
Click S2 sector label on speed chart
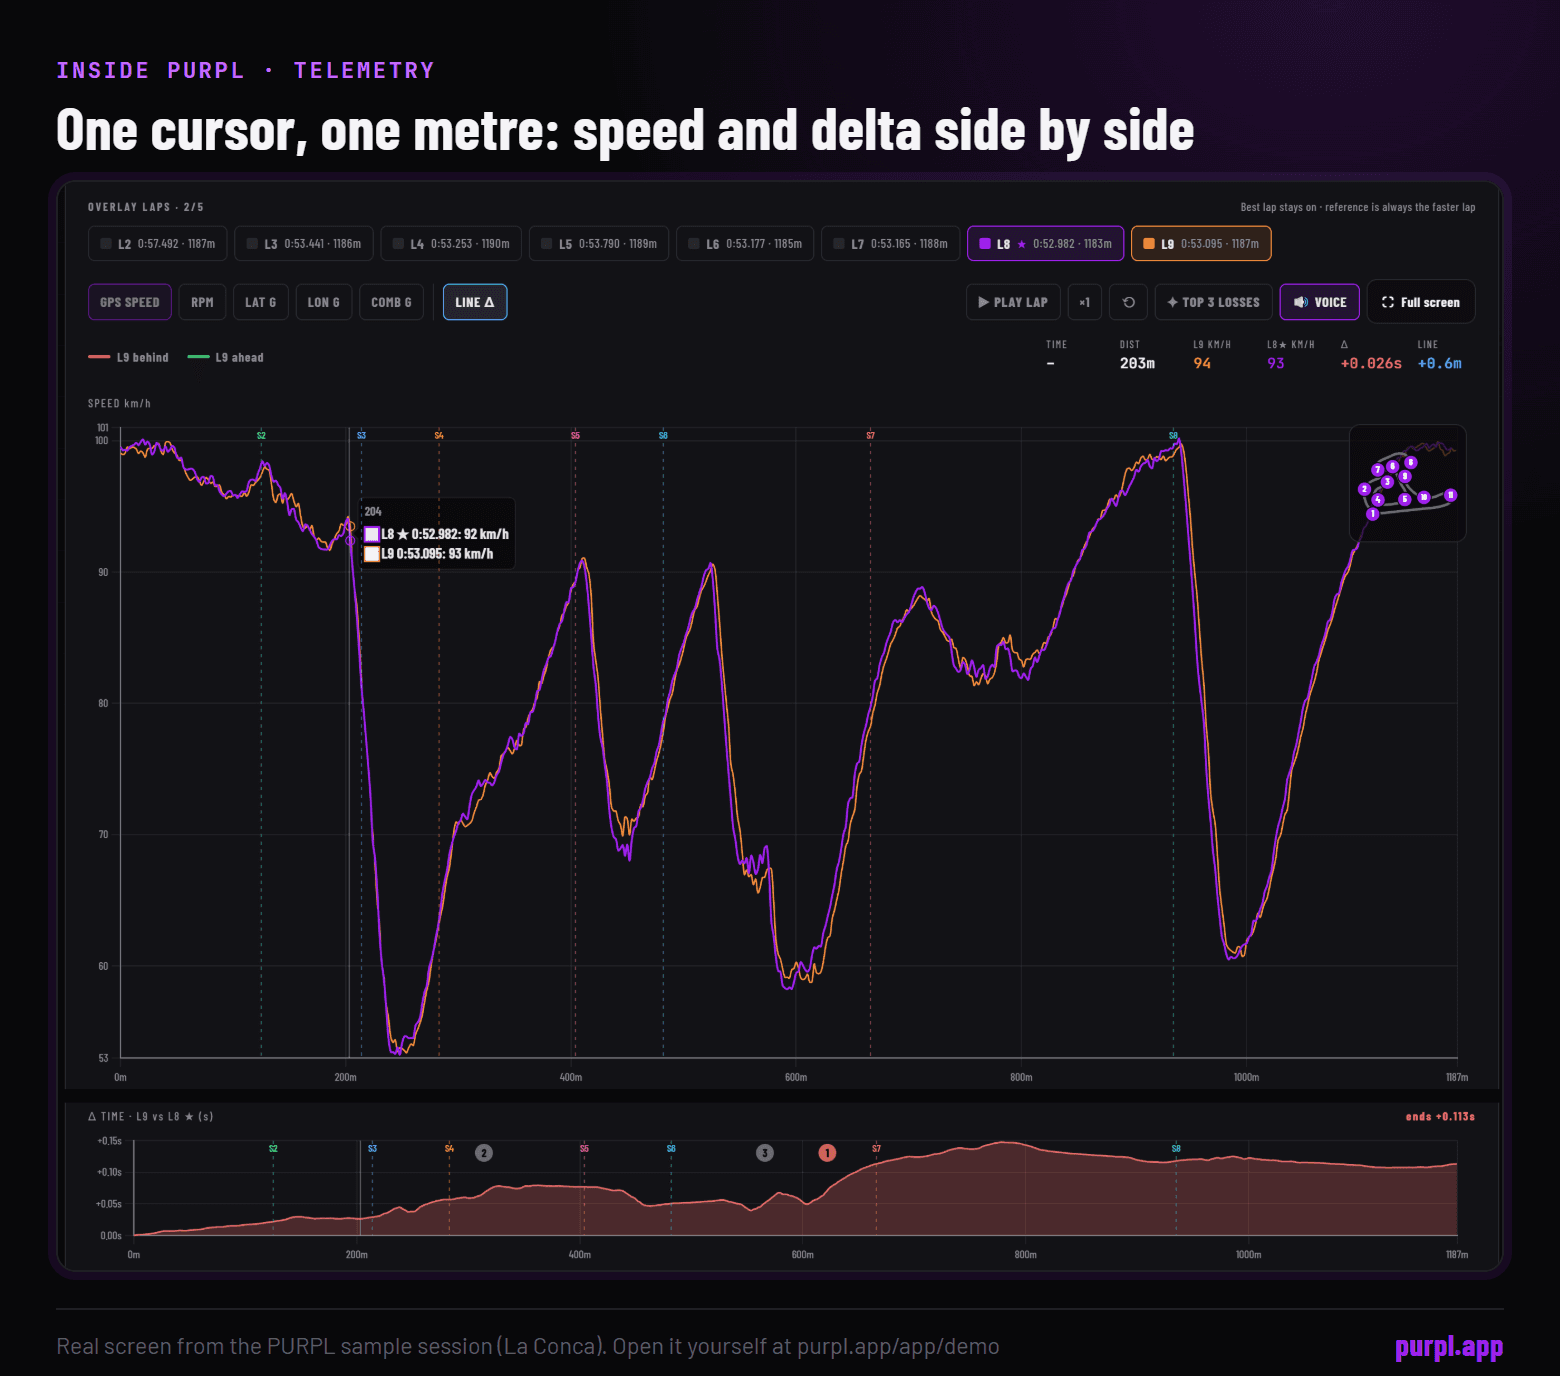(261, 435)
